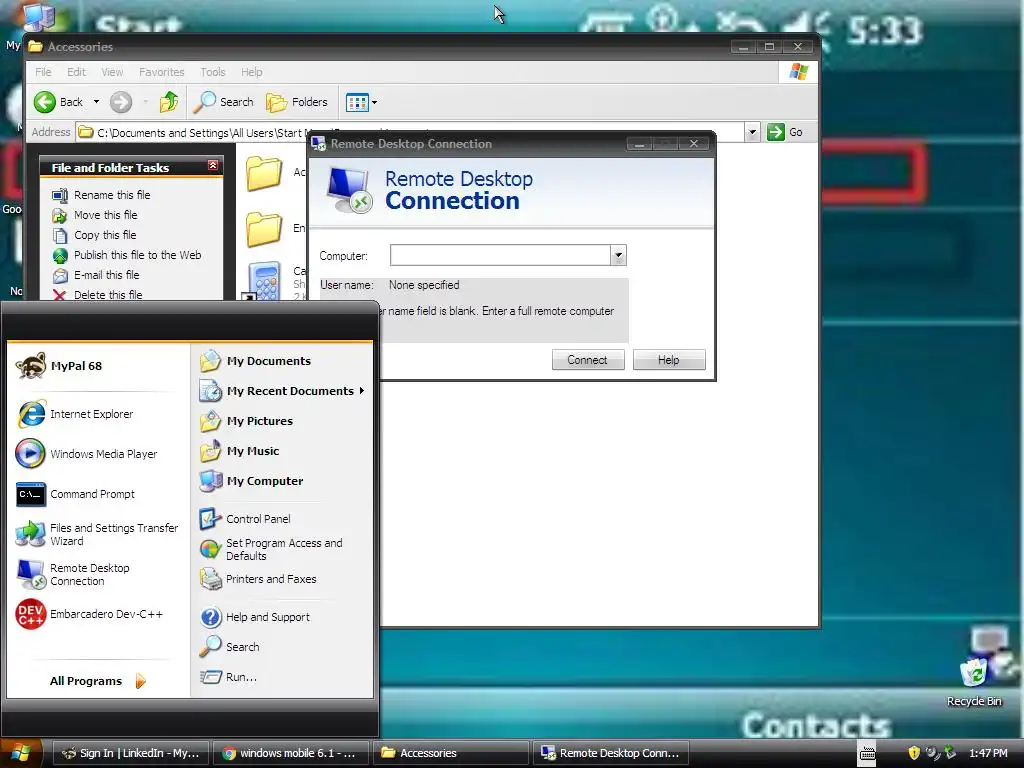Open the Tools menu in Accessories
1024x768 pixels.
[212, 72]
